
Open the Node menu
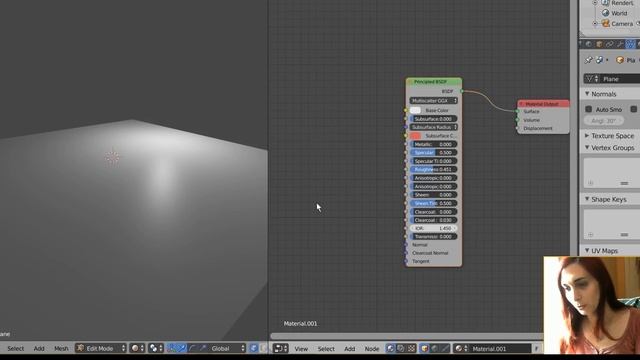(x=371, y=349)
